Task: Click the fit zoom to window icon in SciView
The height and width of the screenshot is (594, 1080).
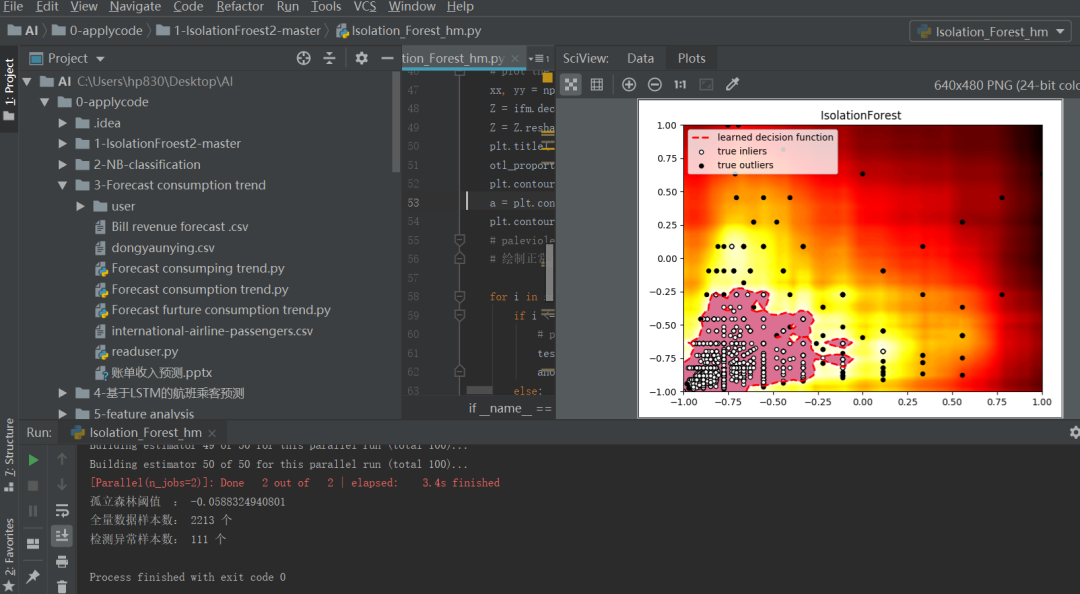Action: [x=571, y=85]
